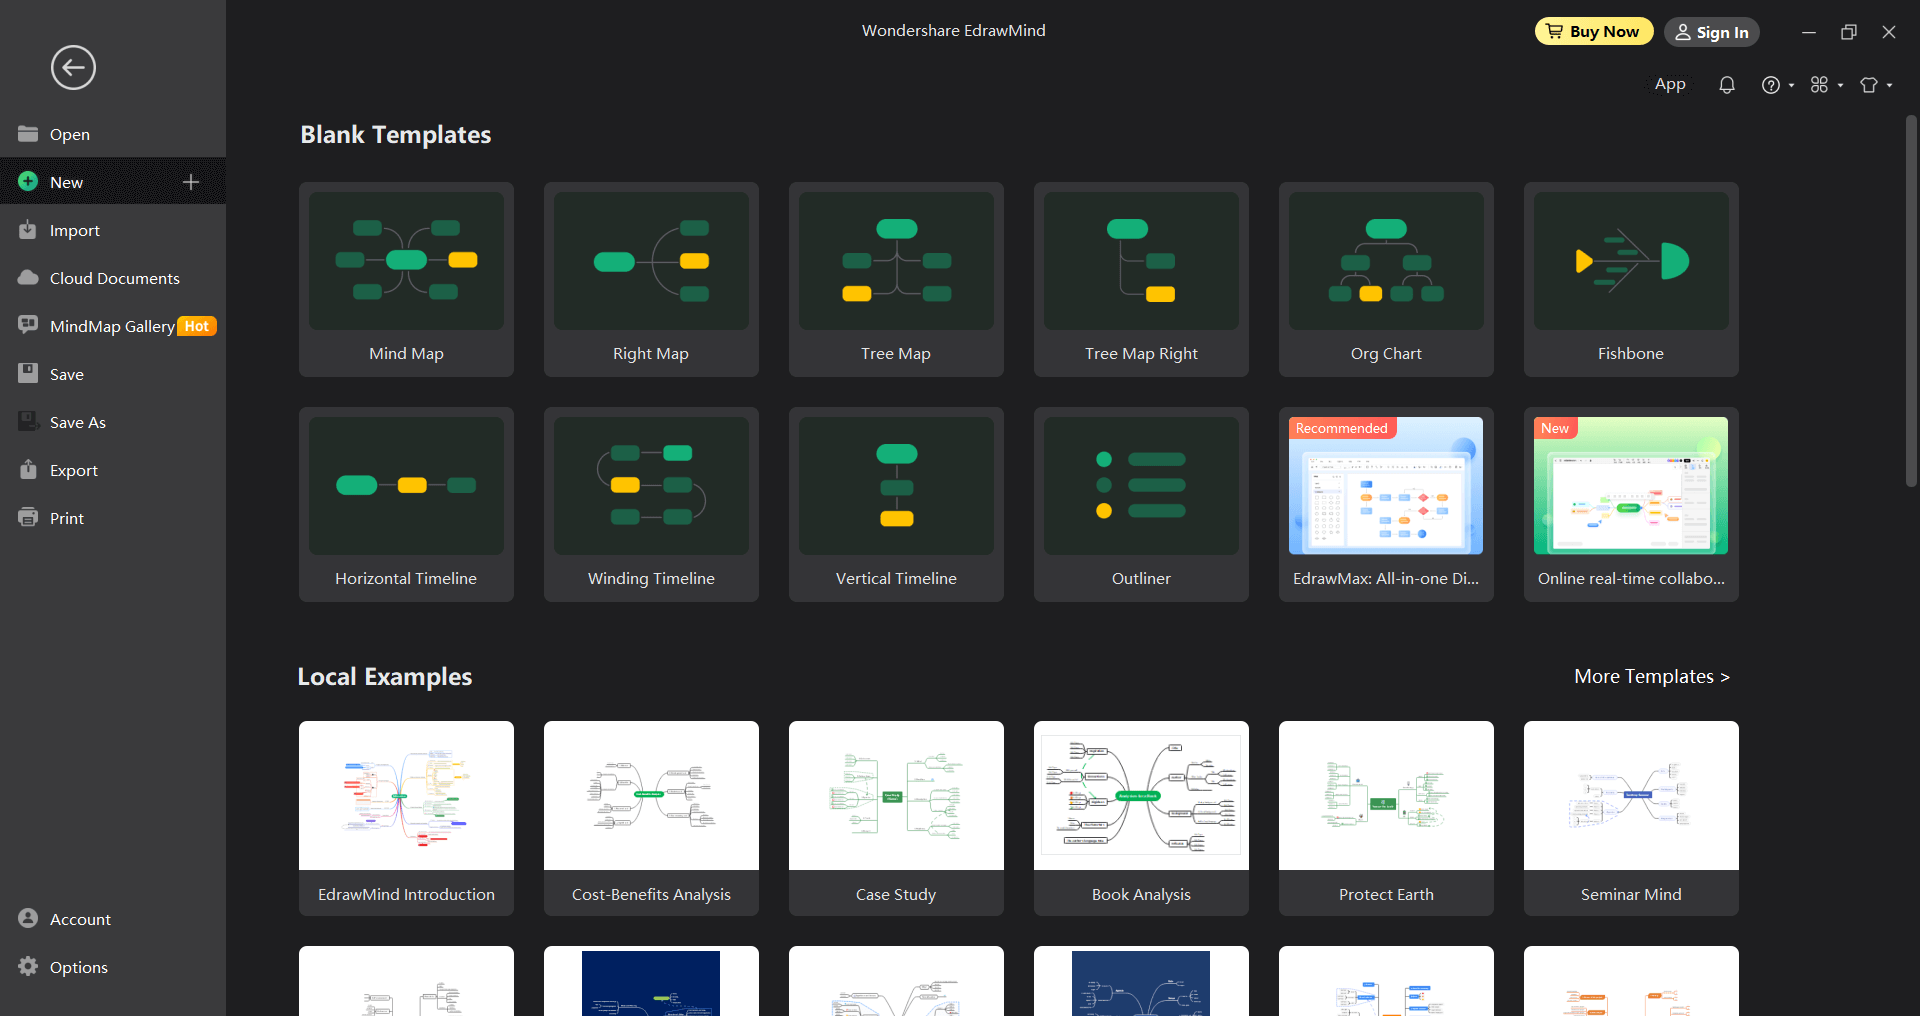Open Cloud Documents section
The image size is (1920, 1016).
113,278
